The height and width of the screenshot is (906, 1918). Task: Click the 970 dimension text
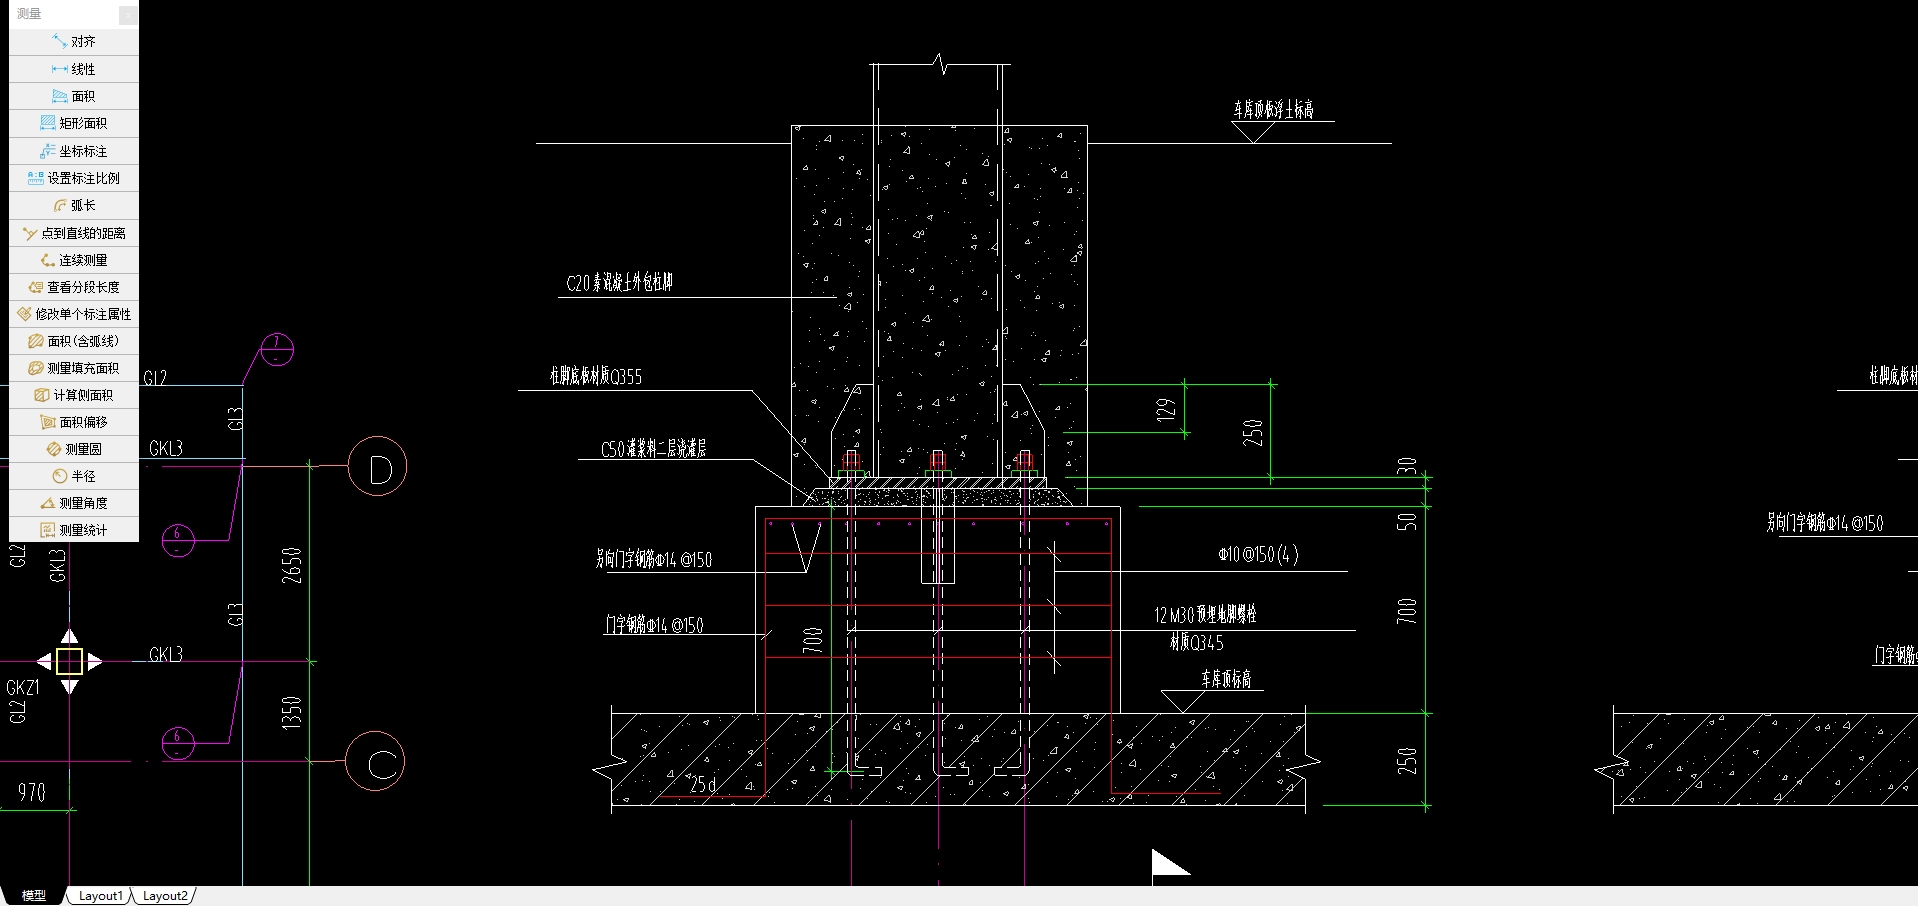[x=32, y=793]
